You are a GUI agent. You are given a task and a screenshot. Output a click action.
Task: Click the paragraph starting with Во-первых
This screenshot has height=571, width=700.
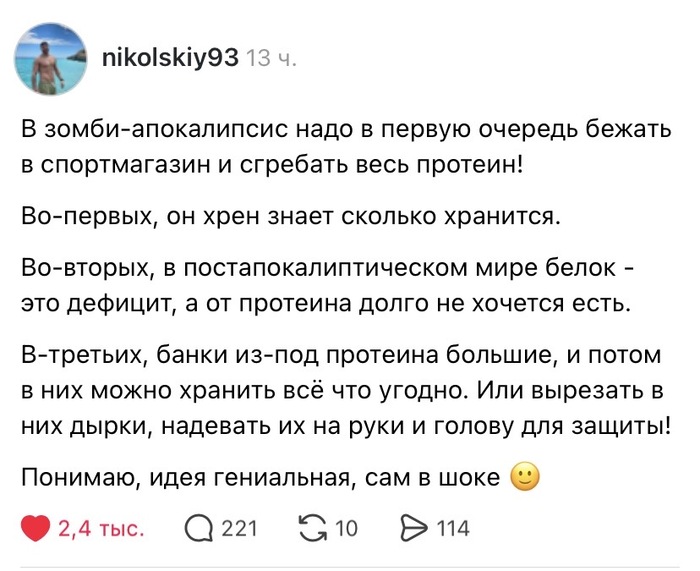[290, 217]
